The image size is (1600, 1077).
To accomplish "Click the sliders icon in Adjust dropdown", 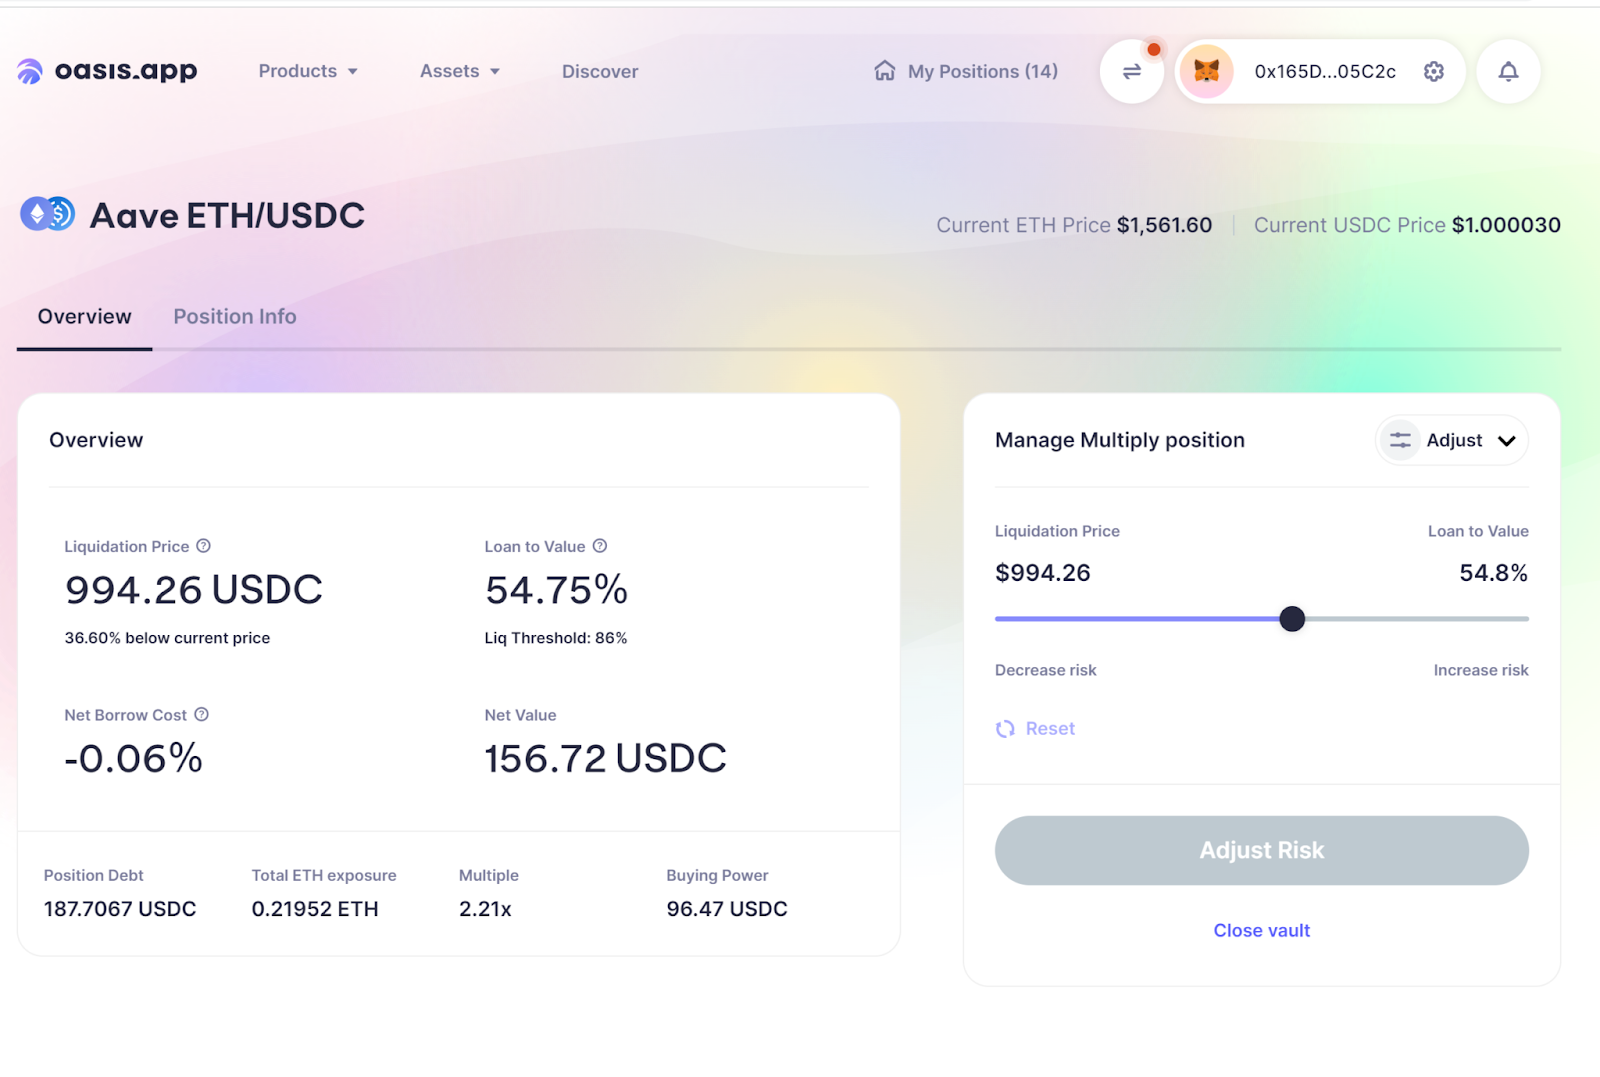I will point(1401,440).
